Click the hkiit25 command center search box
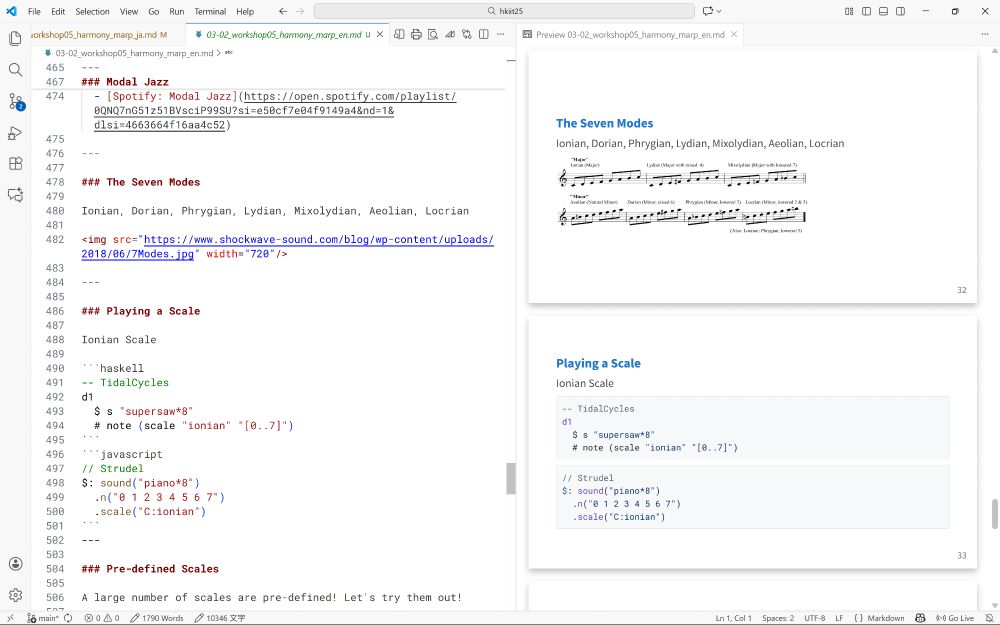 click(504, 11)
